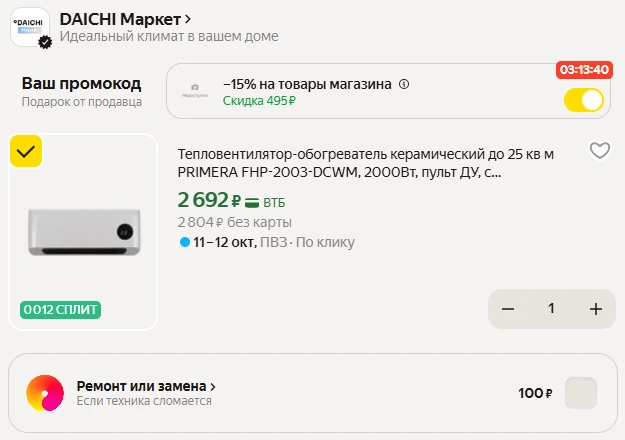
Task: Click the quantity value field showing 1
Action: [551, 308]
